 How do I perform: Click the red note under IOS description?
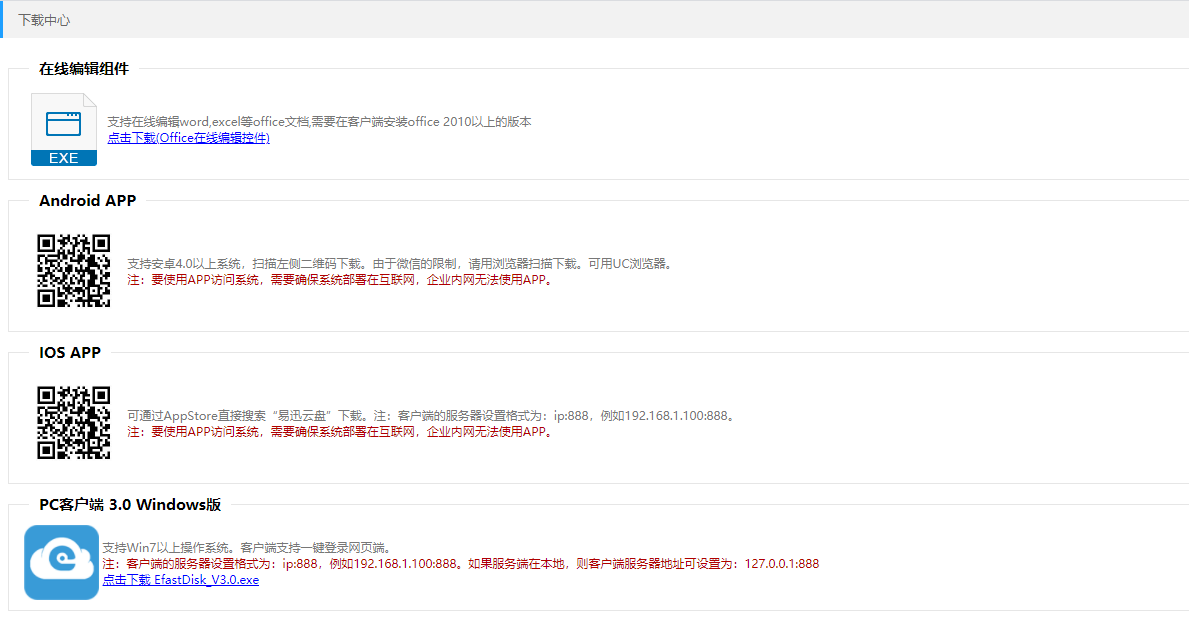pyautogui.click(x=342, y=431)
